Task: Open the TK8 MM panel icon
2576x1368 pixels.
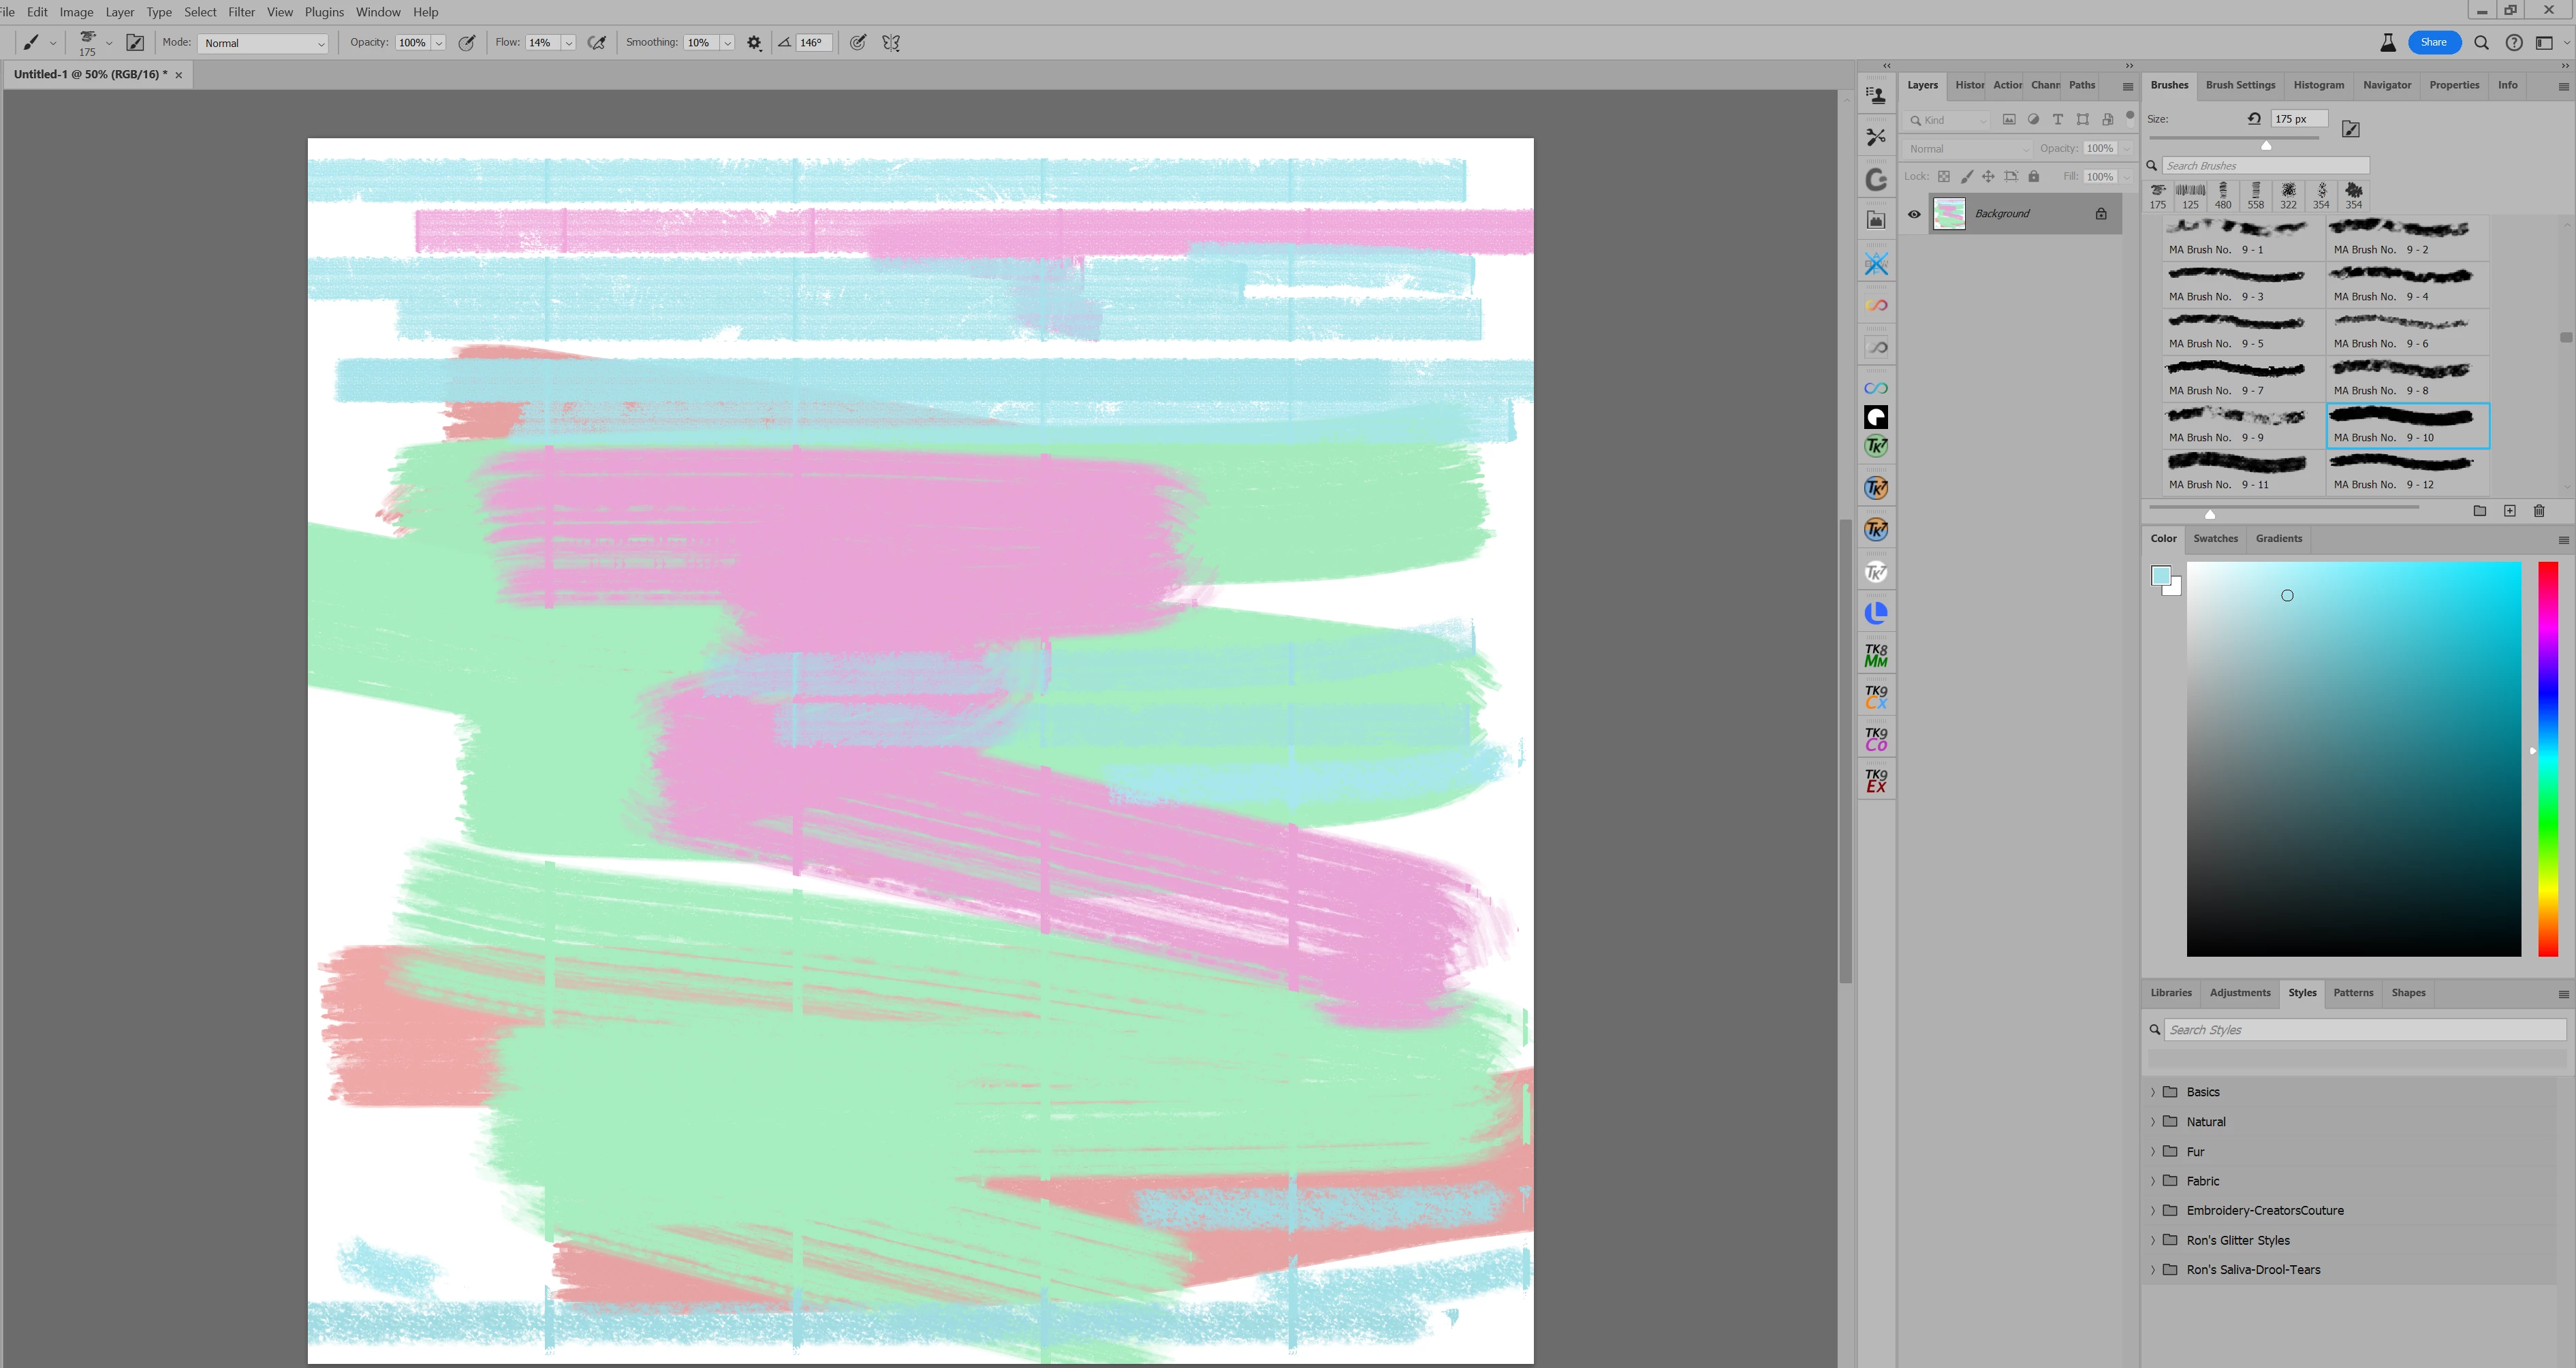Action: [x=1876, y=656]
